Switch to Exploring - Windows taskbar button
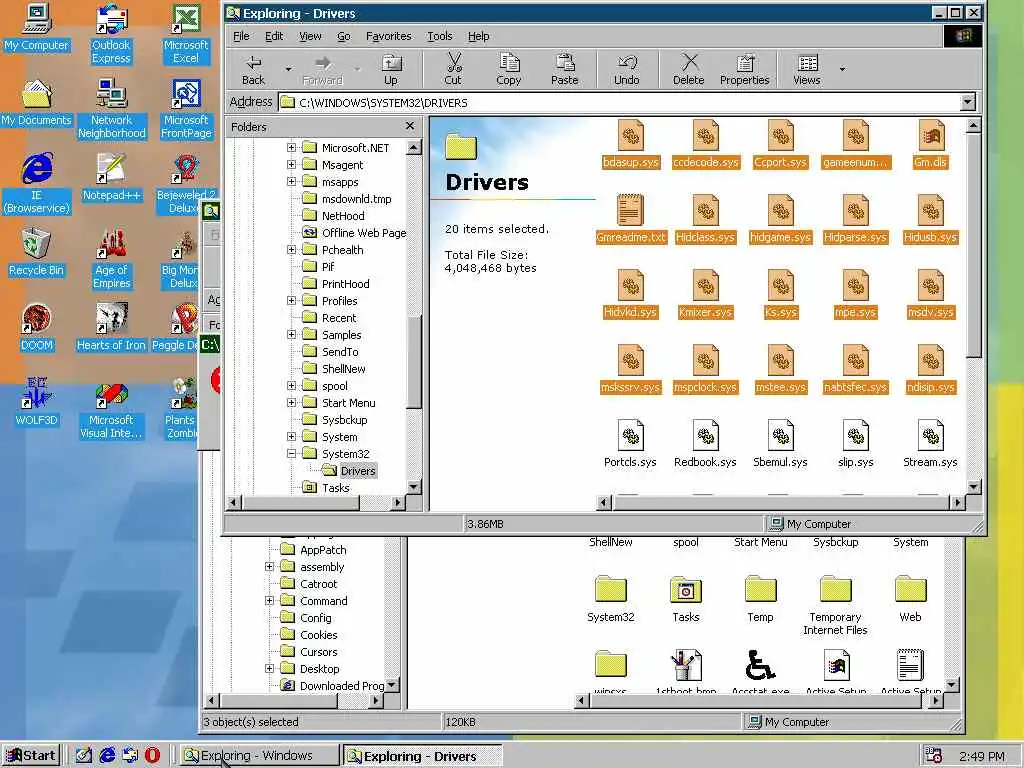Screen dimensions: 1024x768 (x=259, y=756)
